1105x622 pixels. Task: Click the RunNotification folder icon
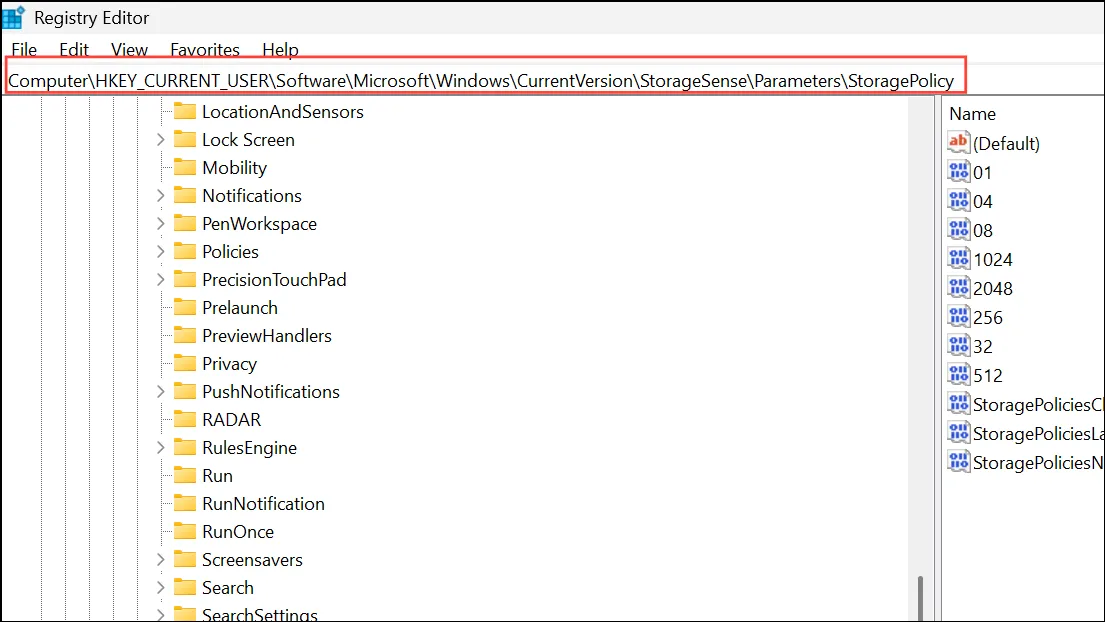click(x=185, y=504)
